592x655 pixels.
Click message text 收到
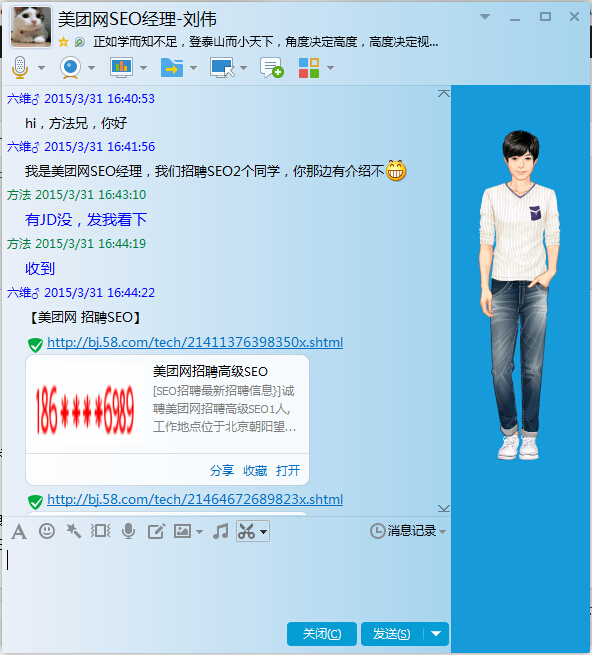coord(40,268)
